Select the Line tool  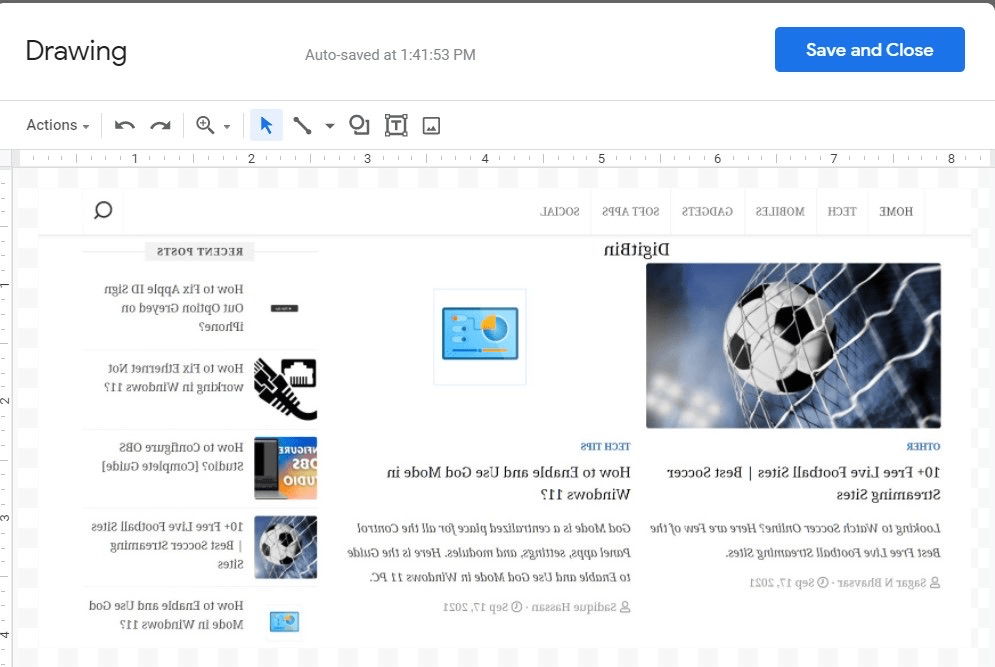click(302, 125)
